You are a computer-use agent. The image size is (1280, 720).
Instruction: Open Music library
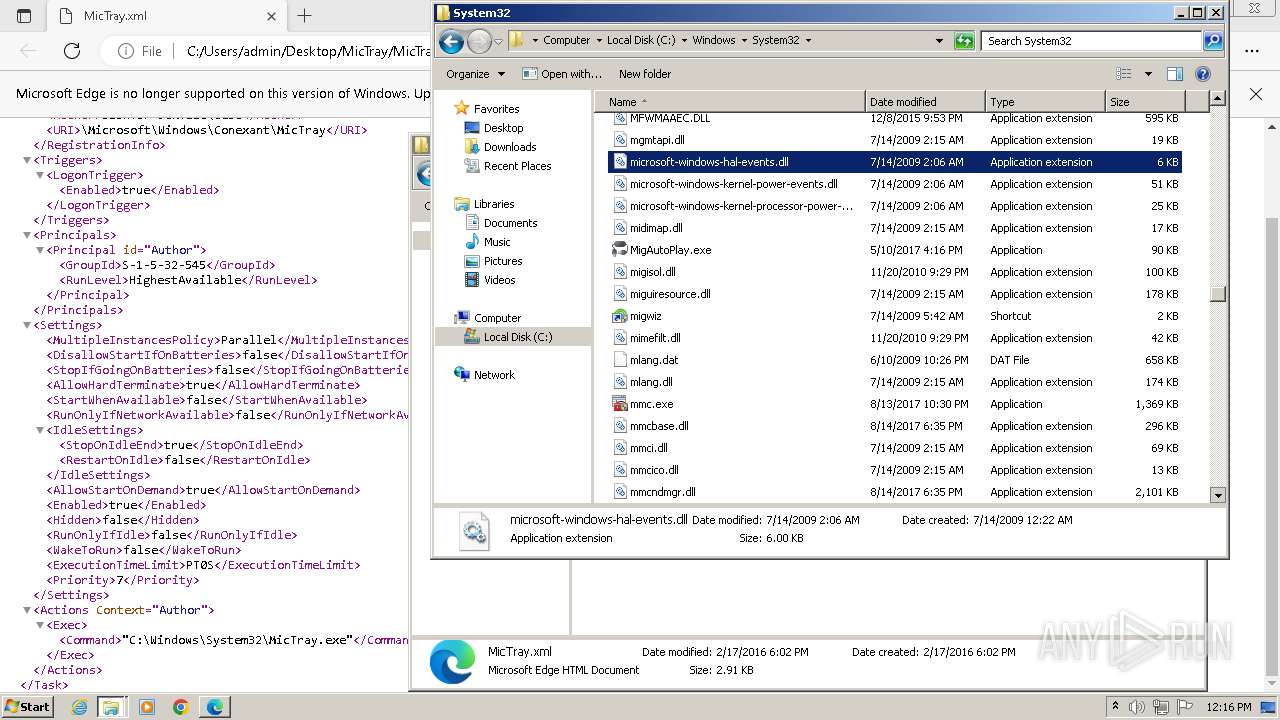(497, 242)
